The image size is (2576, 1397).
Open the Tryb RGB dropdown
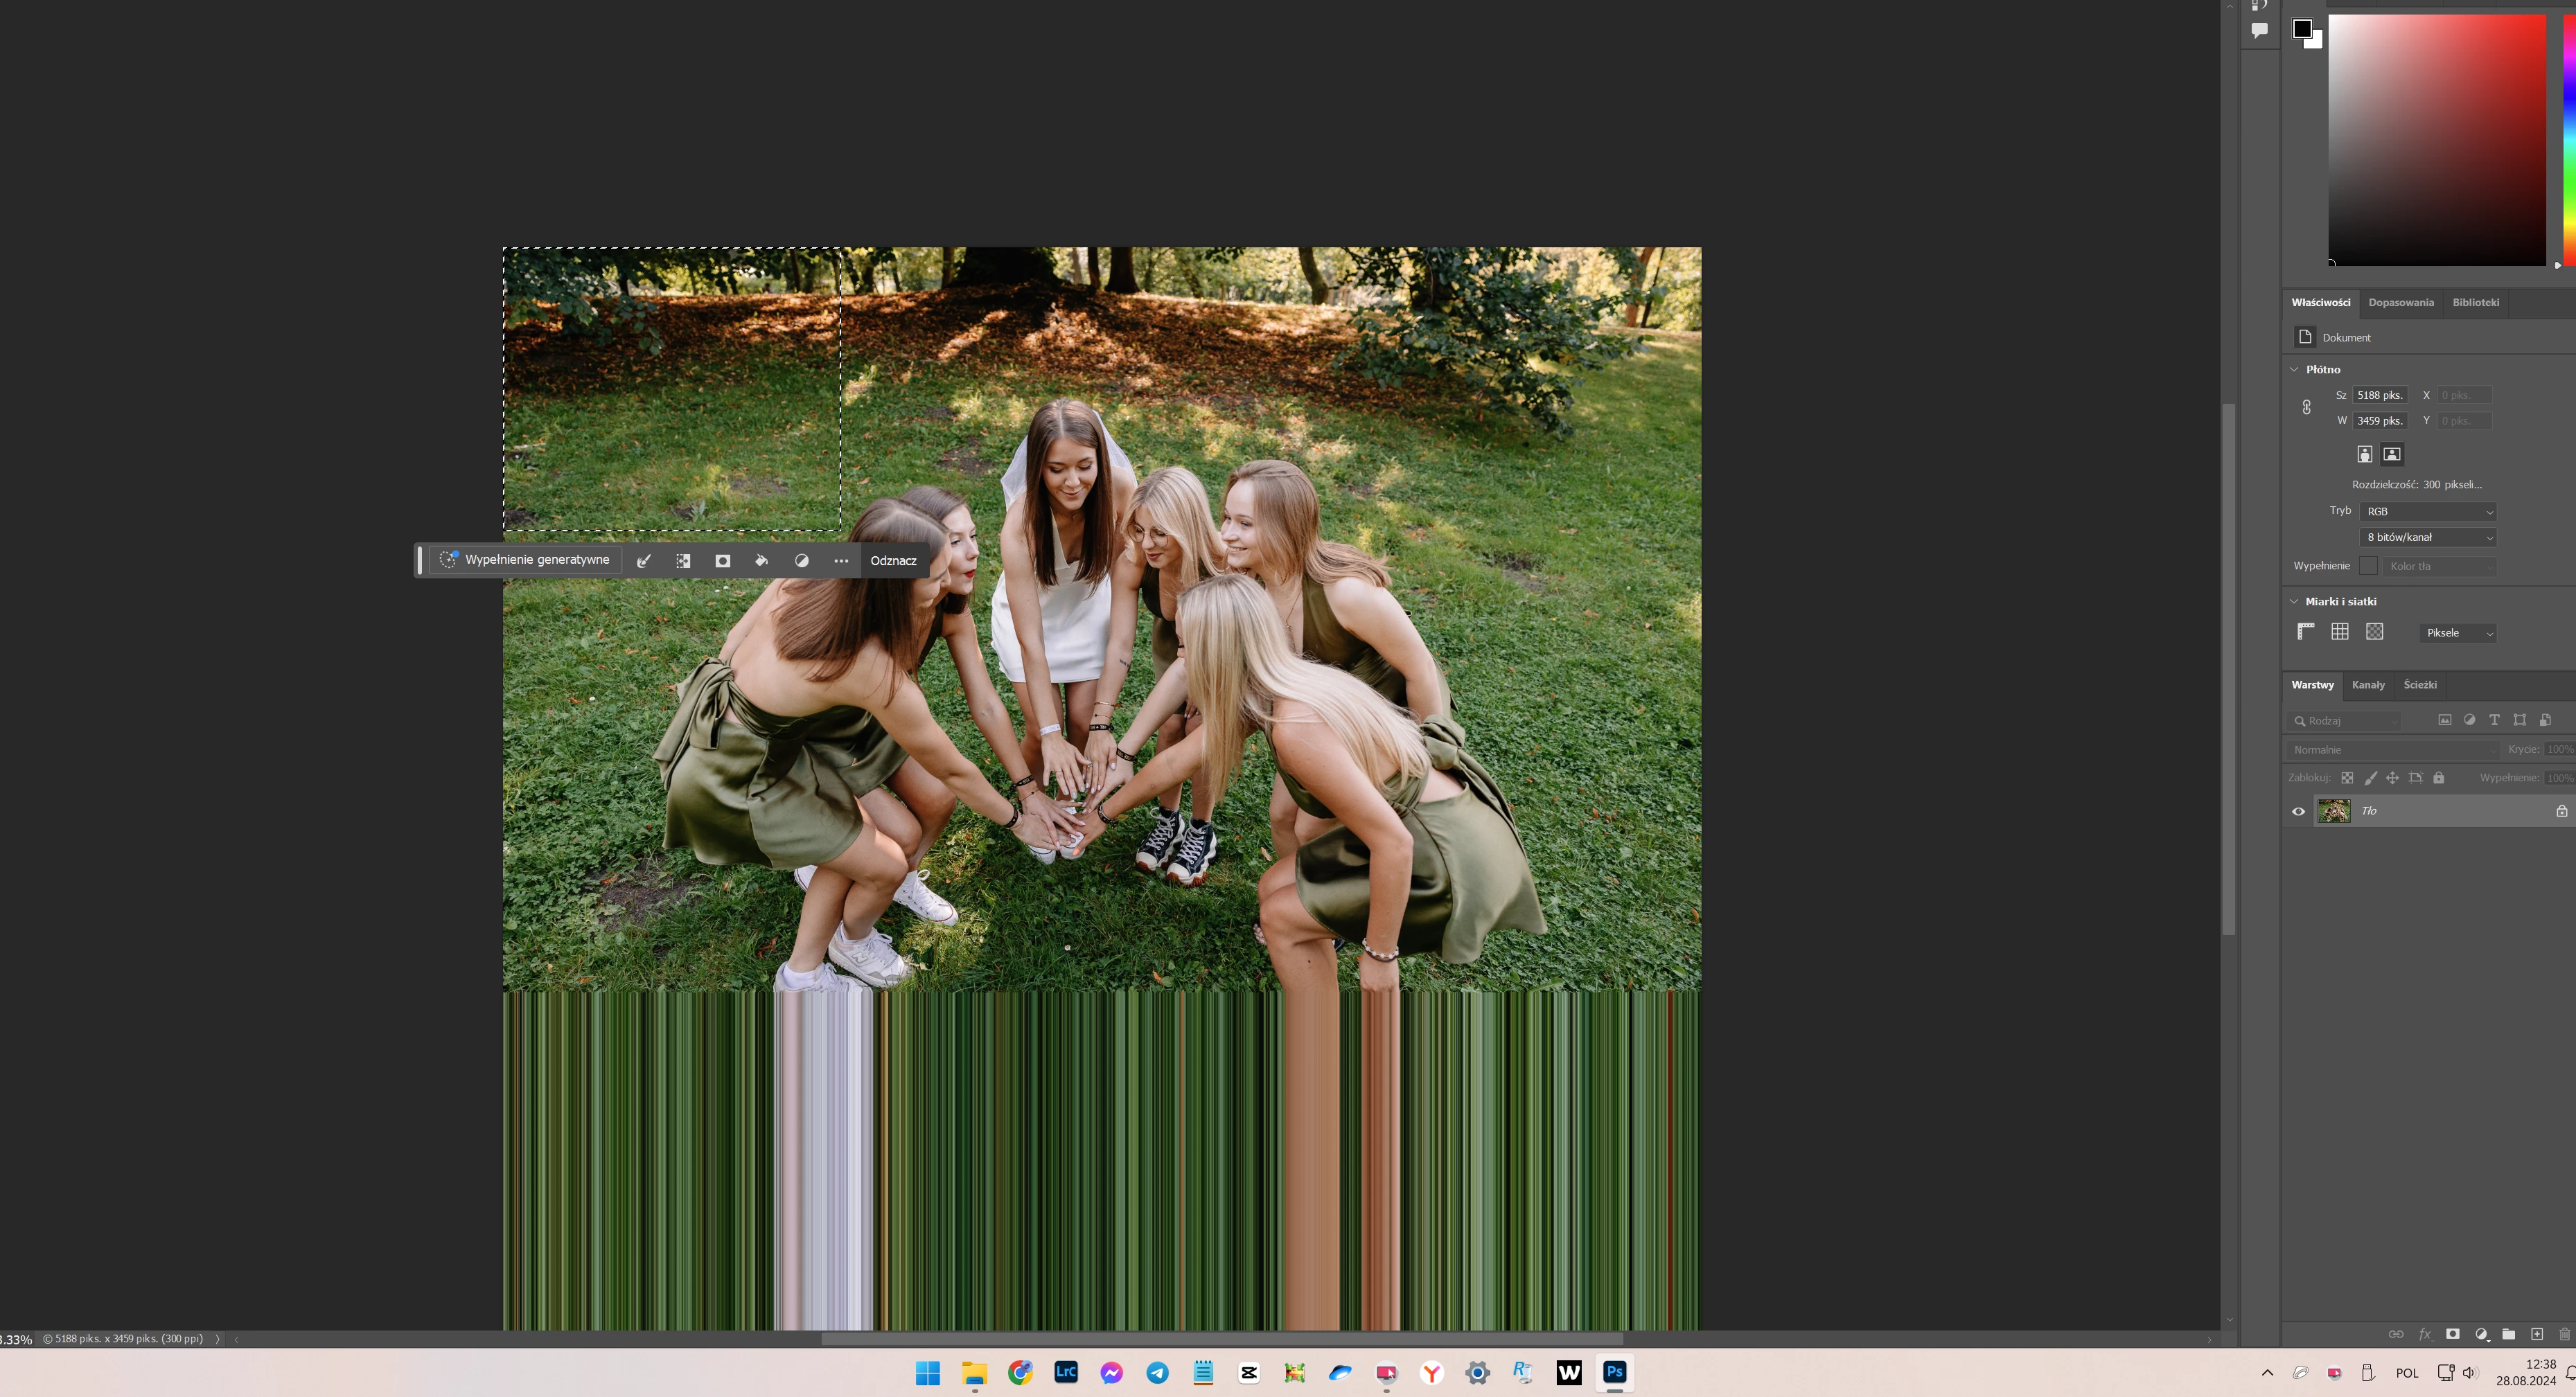[2427, 512]
